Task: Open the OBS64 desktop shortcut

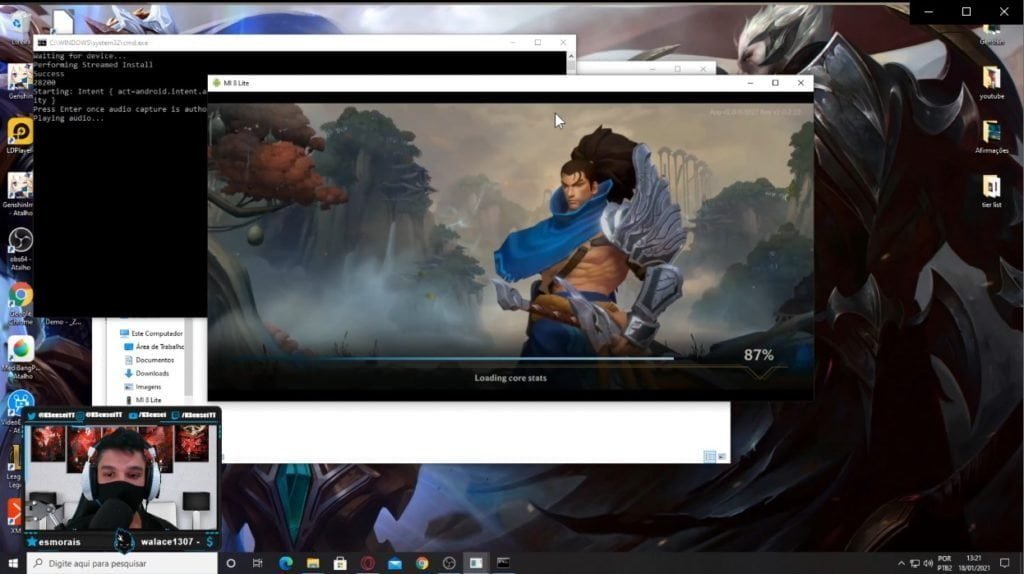Action: [x=20, y=241]
